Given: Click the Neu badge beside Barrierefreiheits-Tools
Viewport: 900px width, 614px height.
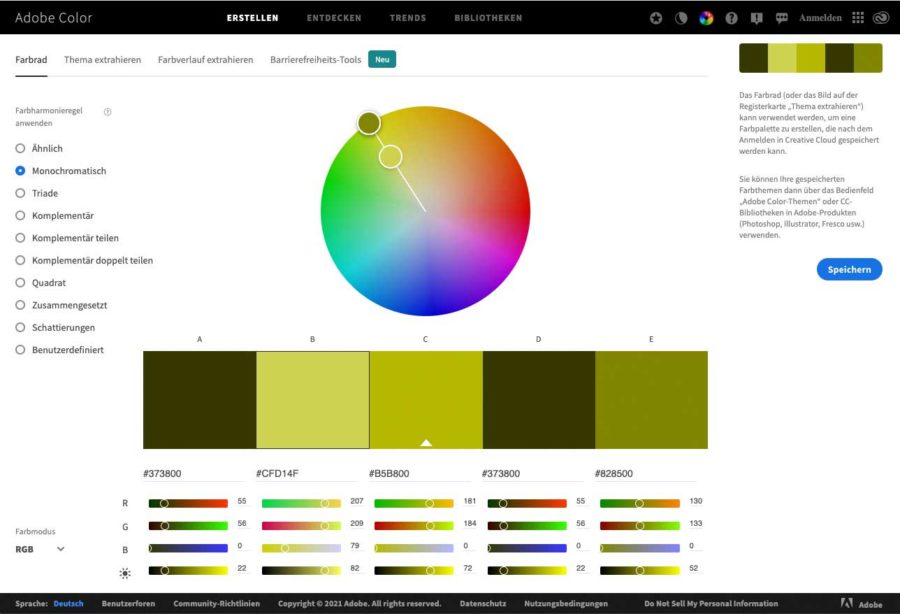Looking at the screenshot, I should click(382, 60).
